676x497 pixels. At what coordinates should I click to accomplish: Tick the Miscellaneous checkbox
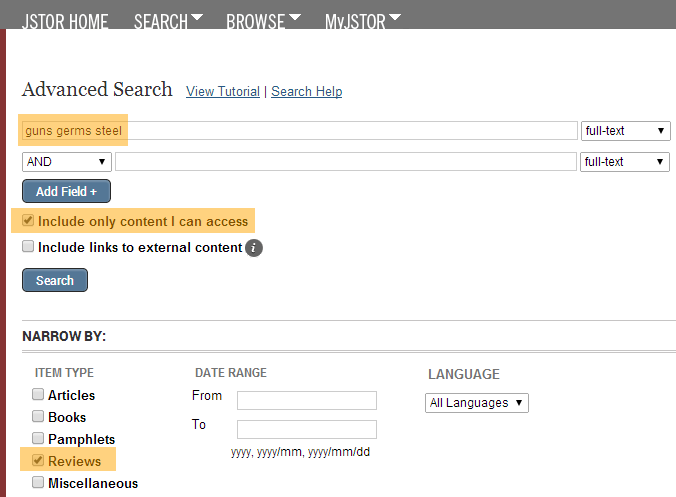[38, 482]
